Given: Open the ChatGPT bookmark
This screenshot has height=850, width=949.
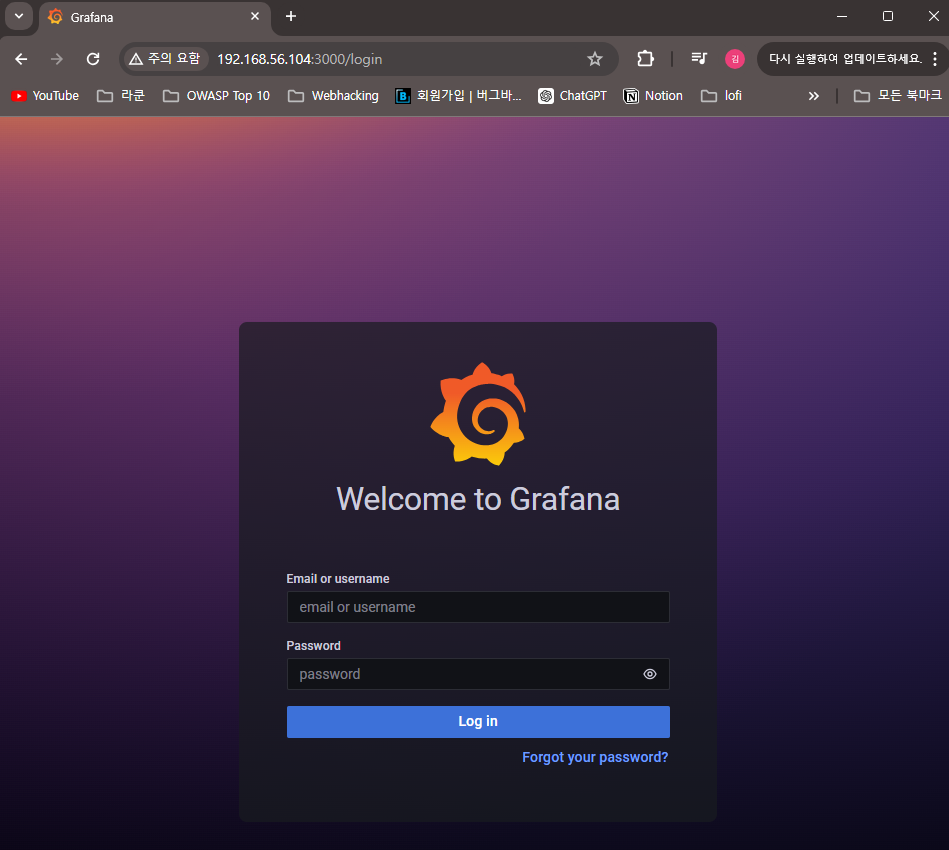Looking at the screenshot, I should (x=573, y=96).
